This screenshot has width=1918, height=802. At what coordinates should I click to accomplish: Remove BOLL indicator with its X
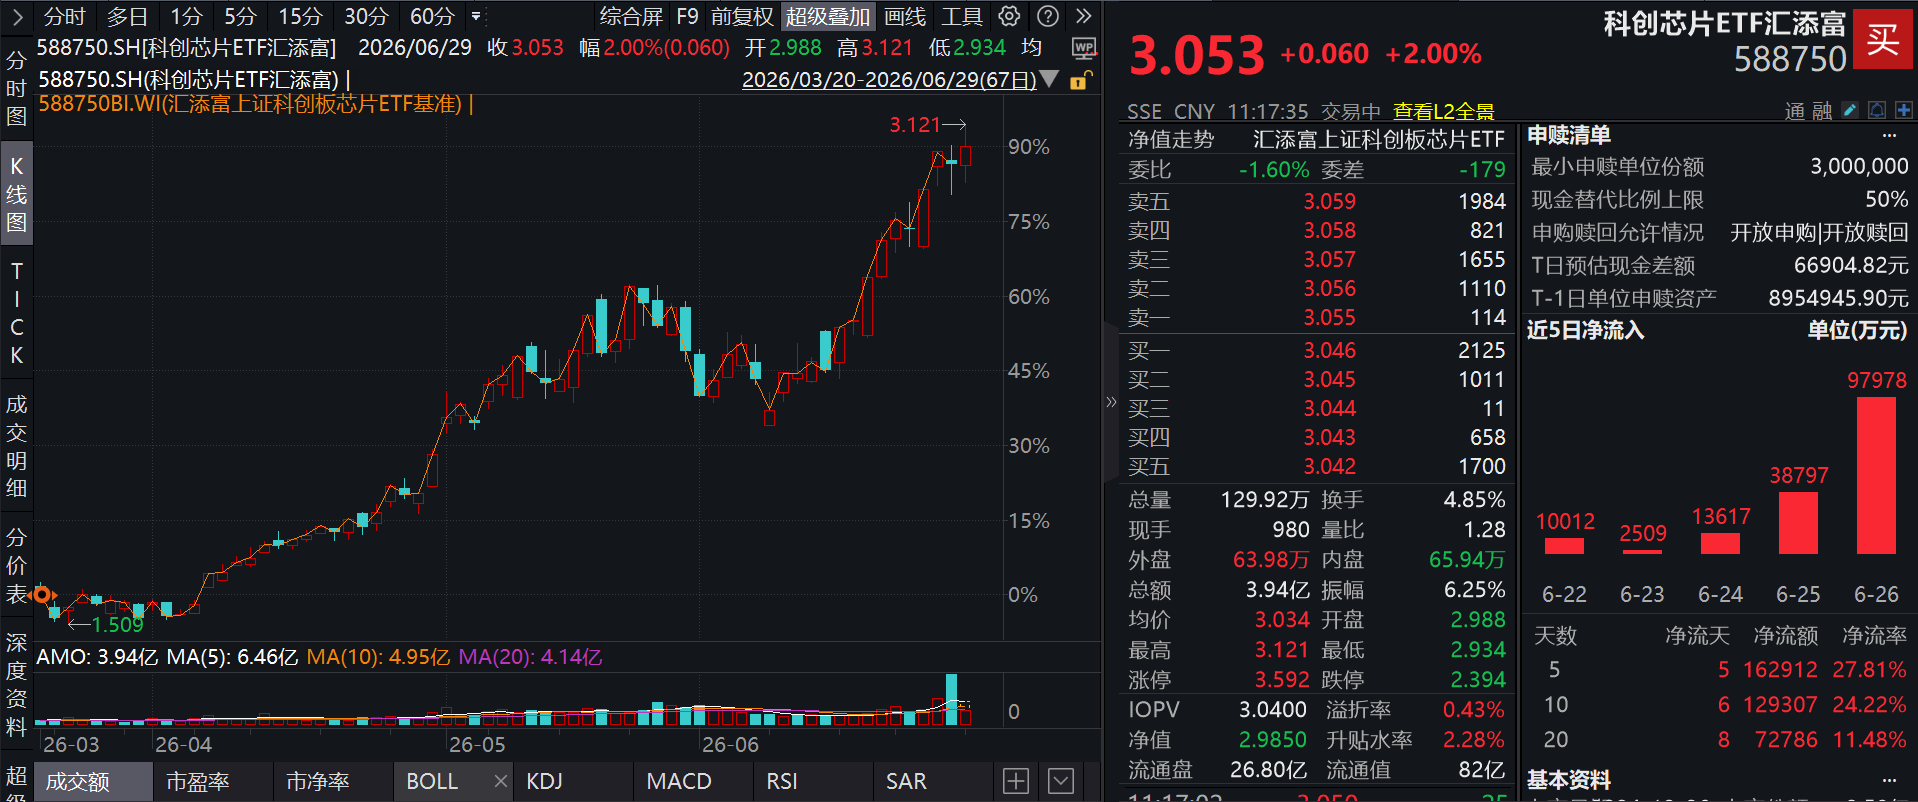coord(501,781)
